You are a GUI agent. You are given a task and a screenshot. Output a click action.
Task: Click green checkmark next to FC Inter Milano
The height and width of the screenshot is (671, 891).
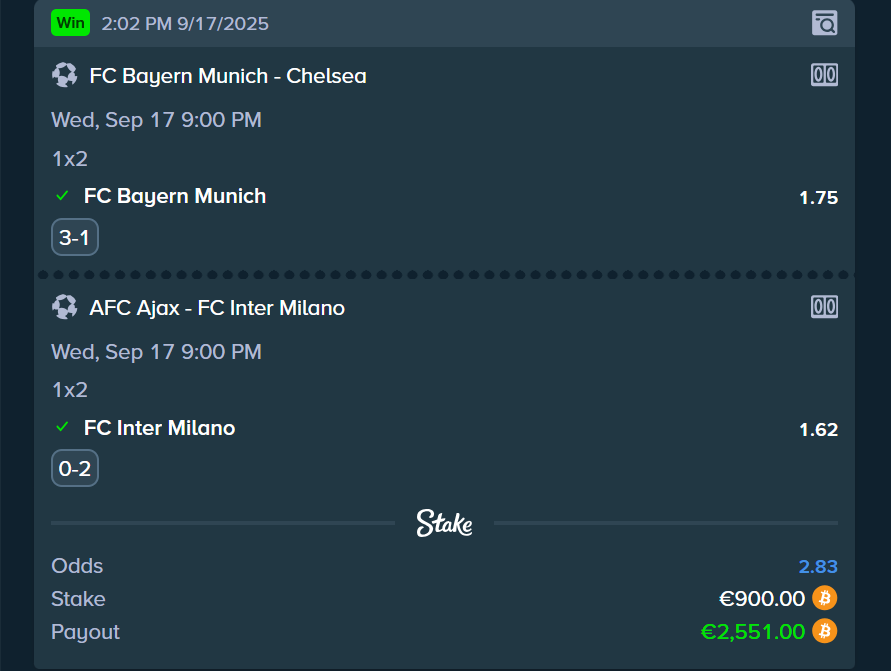tap(62, 427)
